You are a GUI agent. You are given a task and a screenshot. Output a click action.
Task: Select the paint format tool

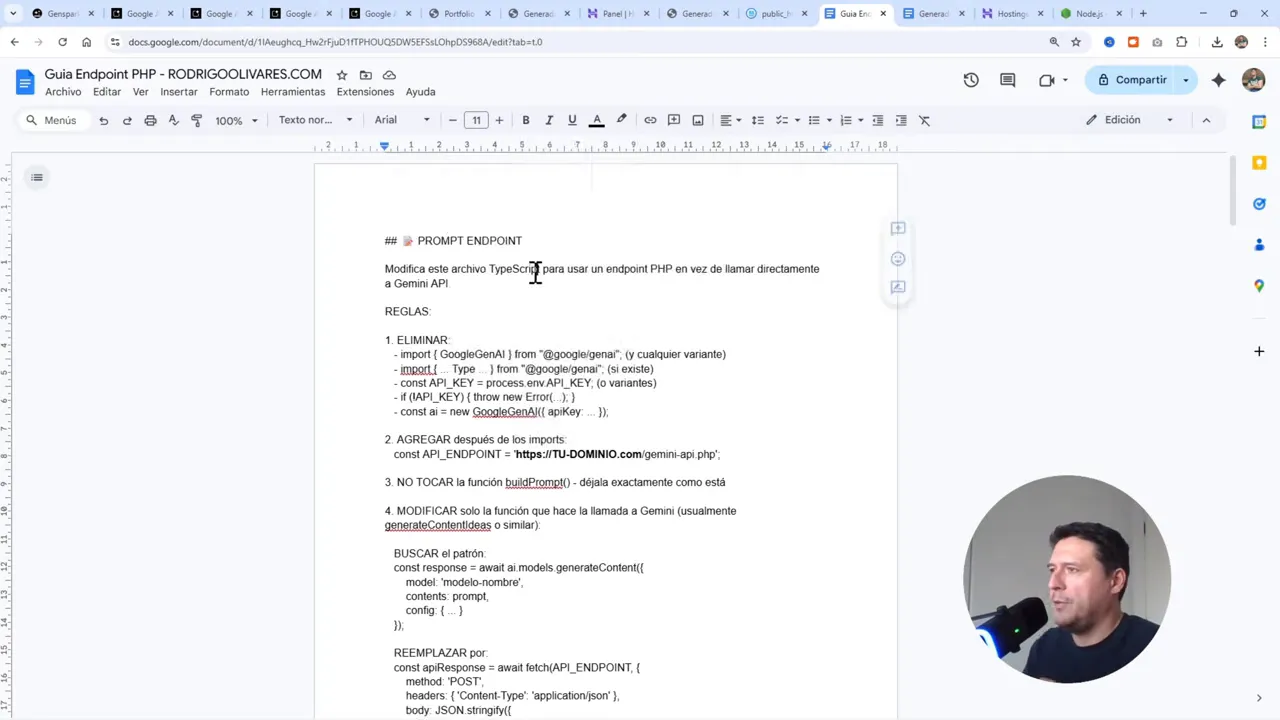click(x=196, y=120)
